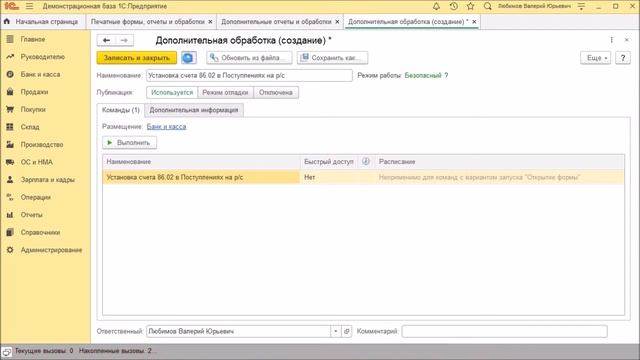Close the Дополнительная обработка (создание) tab
640x360 pixels.
point(474,22)
